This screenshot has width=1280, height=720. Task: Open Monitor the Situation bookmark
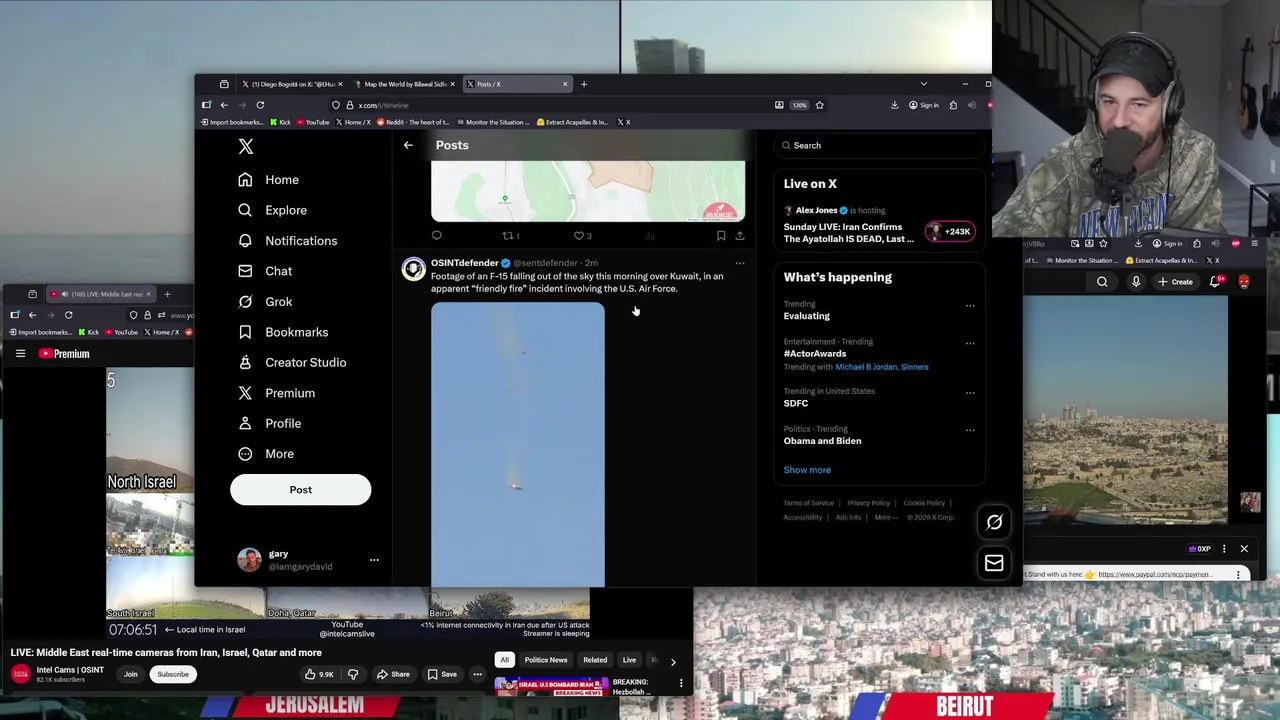pyautogui.click(x=493, y=122)
